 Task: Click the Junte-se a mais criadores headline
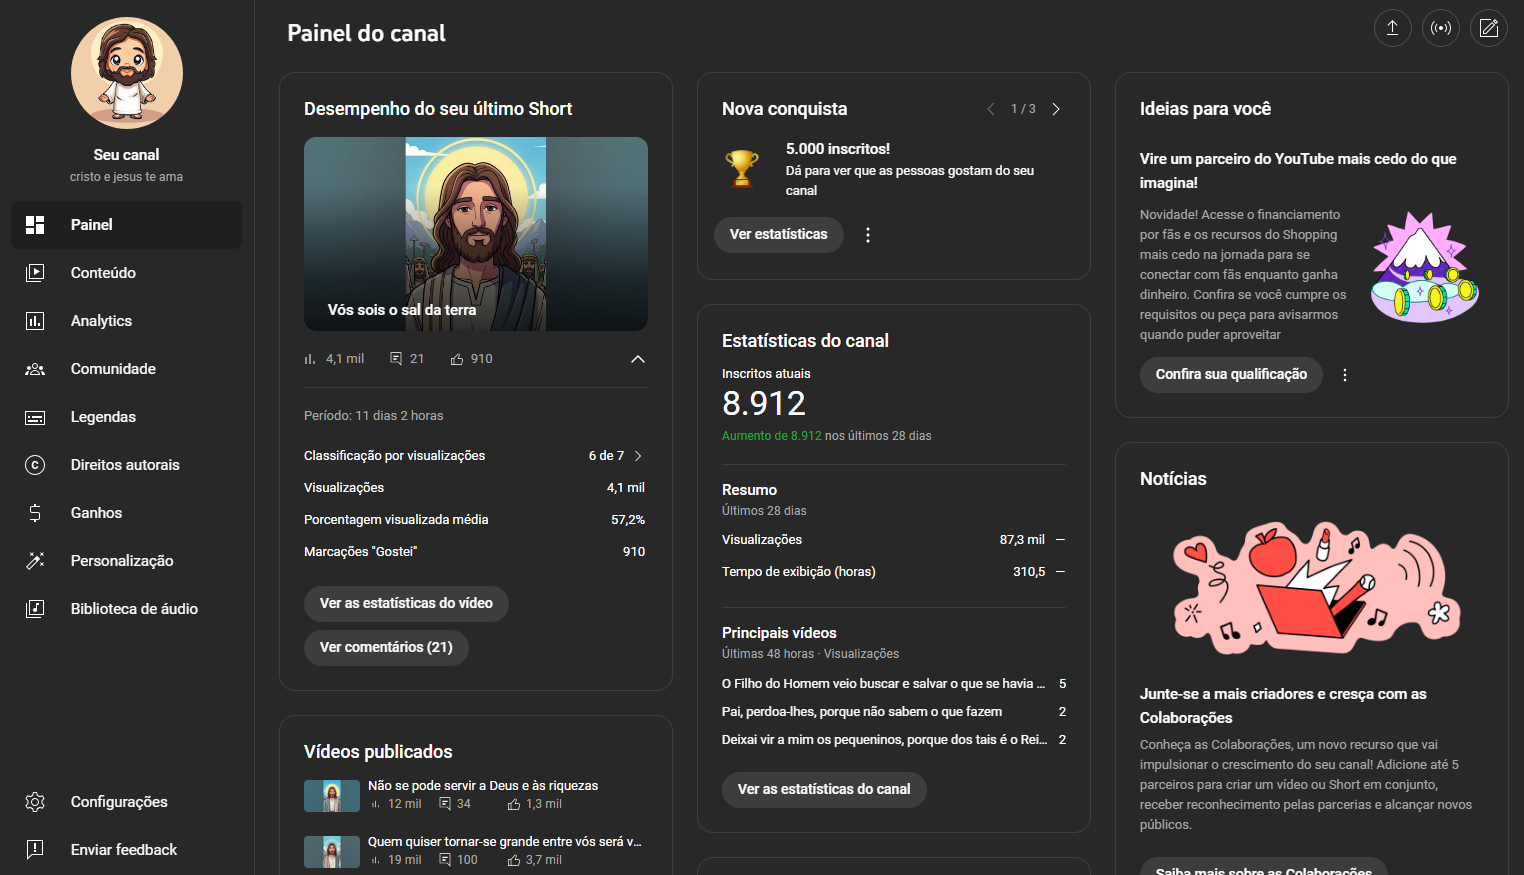pyautogui.click(x=1283, y=706)
